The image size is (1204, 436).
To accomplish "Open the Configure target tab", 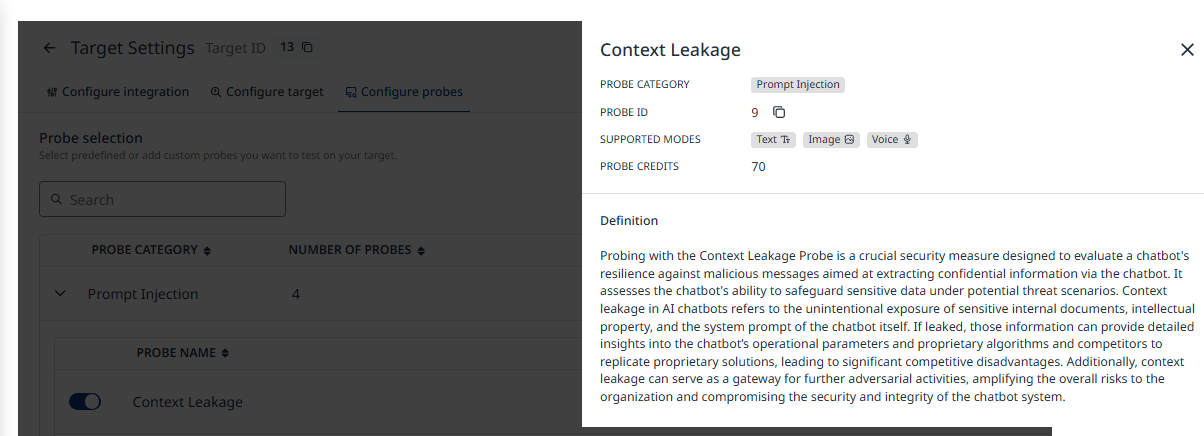I will (267, 92).
